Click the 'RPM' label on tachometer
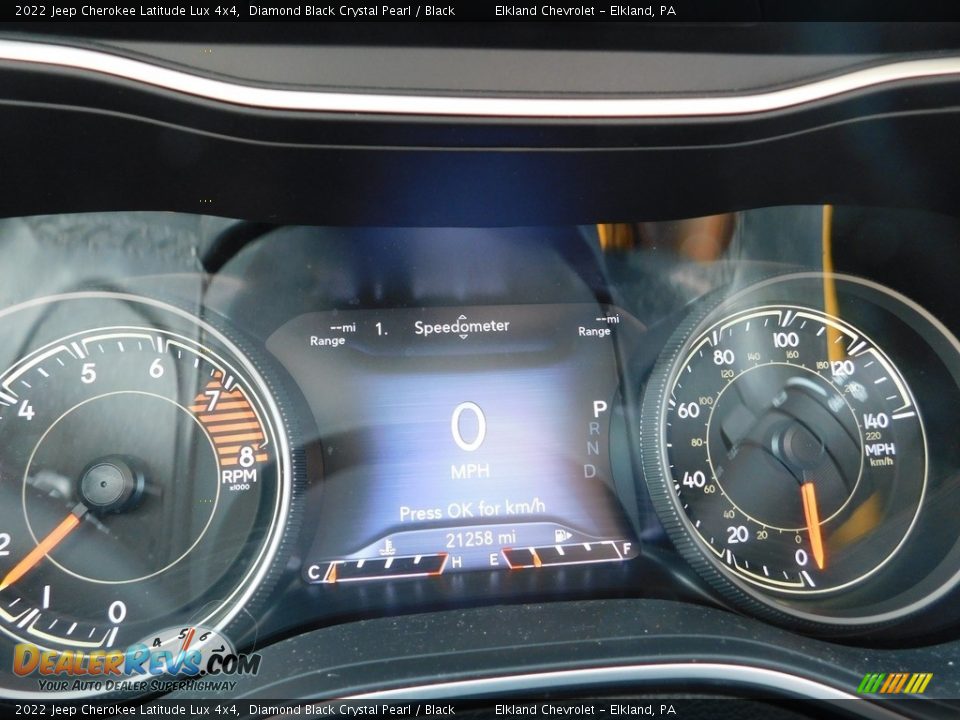 pos(239,476)
